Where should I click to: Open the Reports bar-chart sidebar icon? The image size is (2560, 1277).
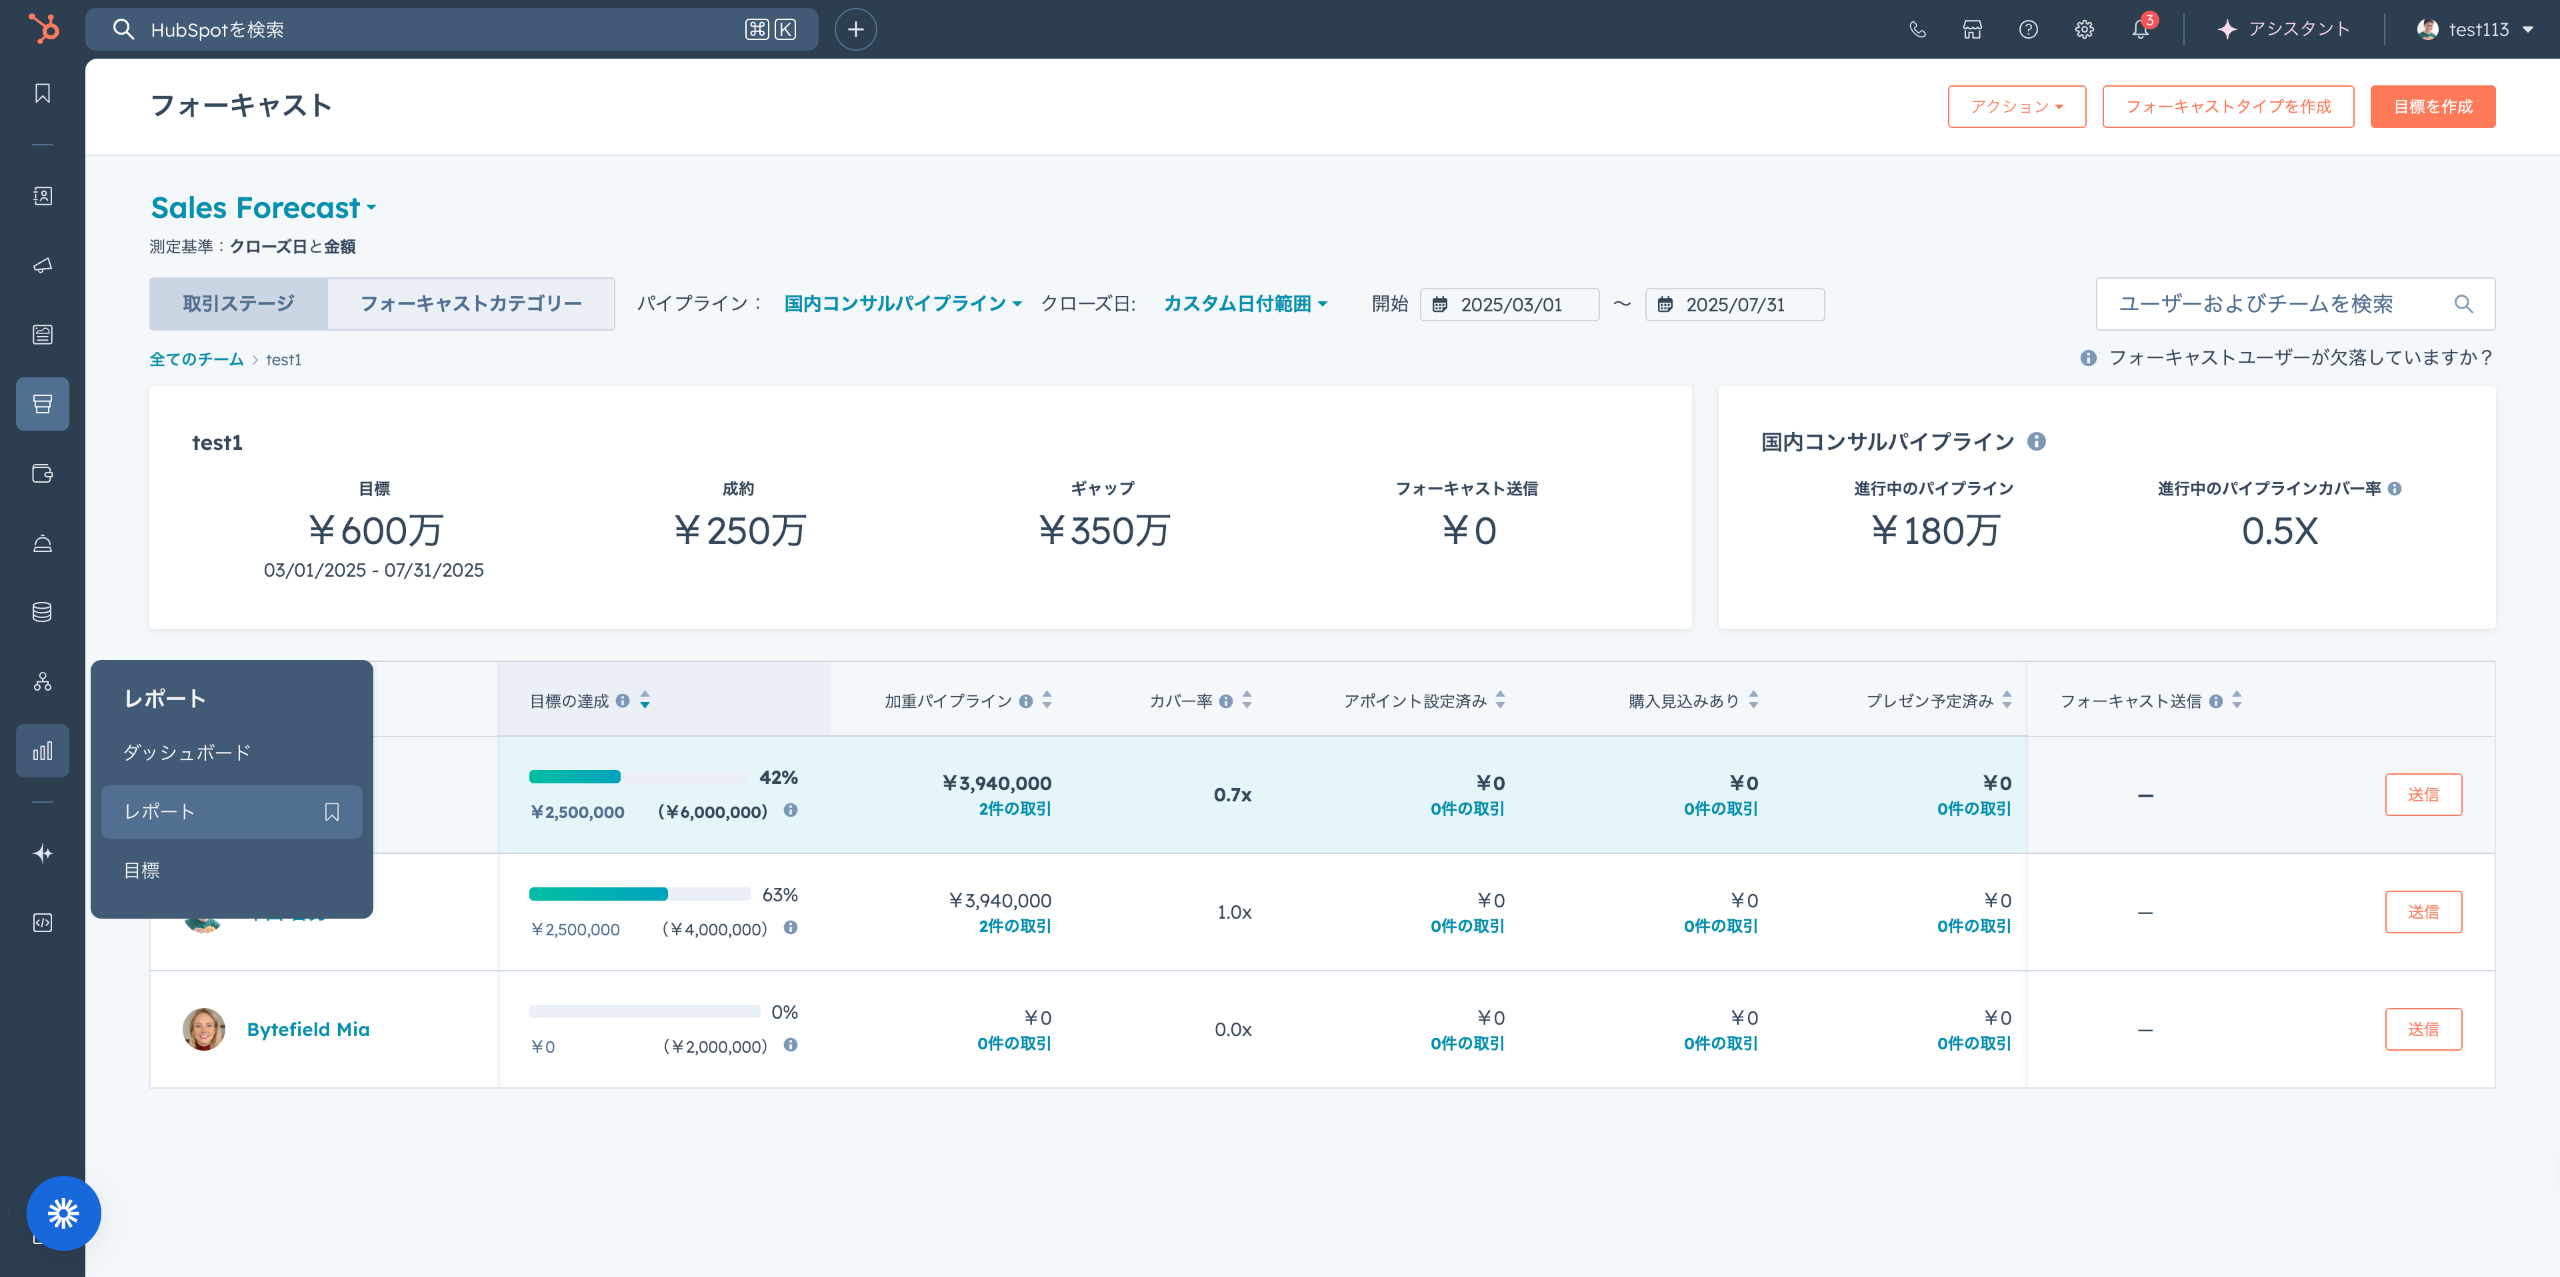[42, 751]
